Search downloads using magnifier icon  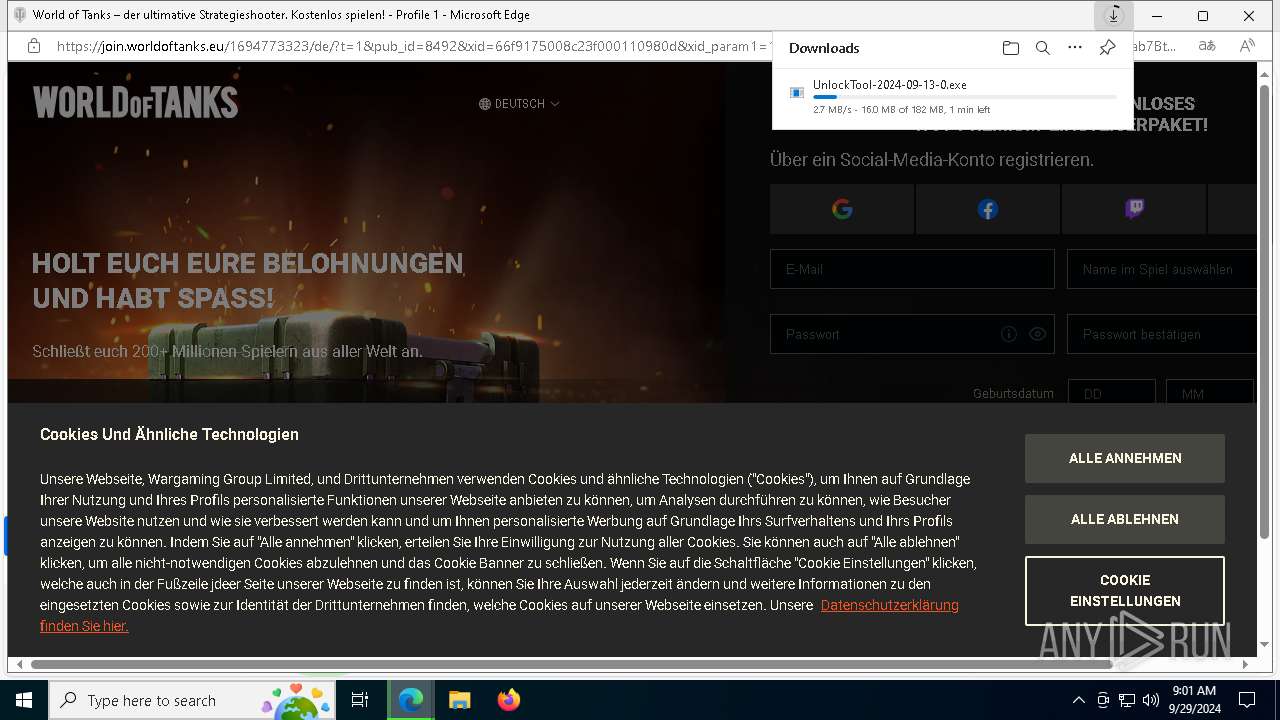click(1043, 48)
